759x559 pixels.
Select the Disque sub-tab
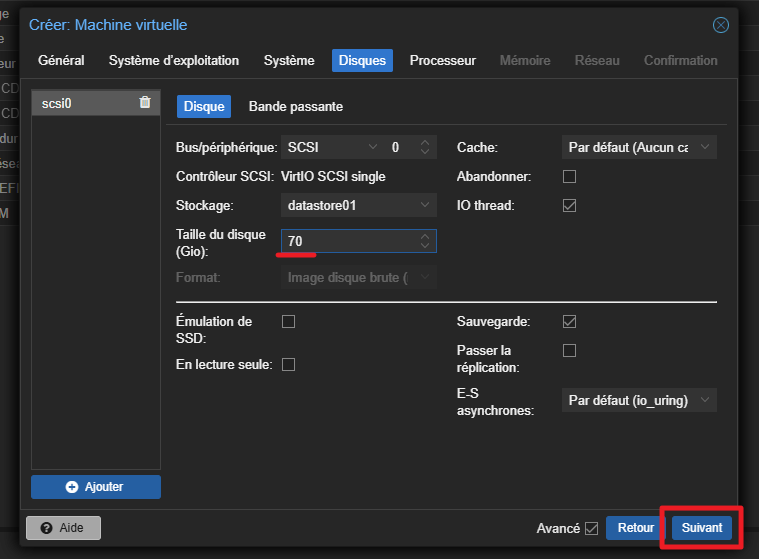click(204, 106)
